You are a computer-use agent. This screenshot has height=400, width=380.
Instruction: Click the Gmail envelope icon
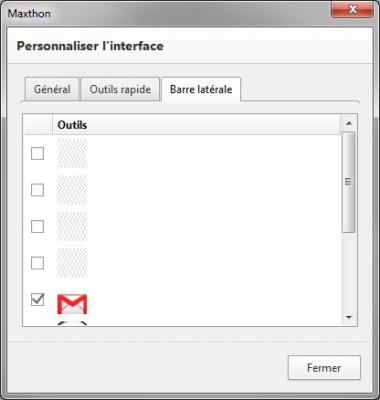tap(72, 304)
